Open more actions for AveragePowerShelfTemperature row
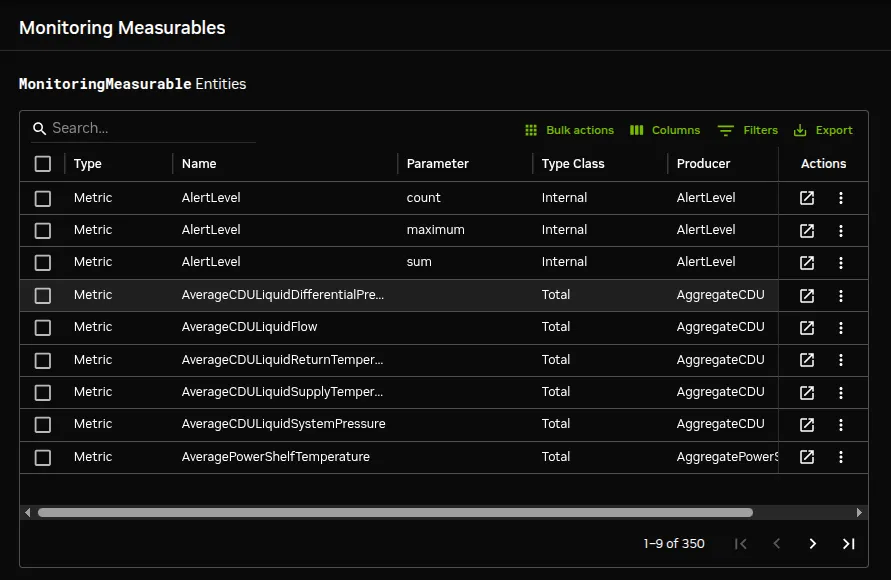Screen dimensions: 891x580 (x=841, y=457)
